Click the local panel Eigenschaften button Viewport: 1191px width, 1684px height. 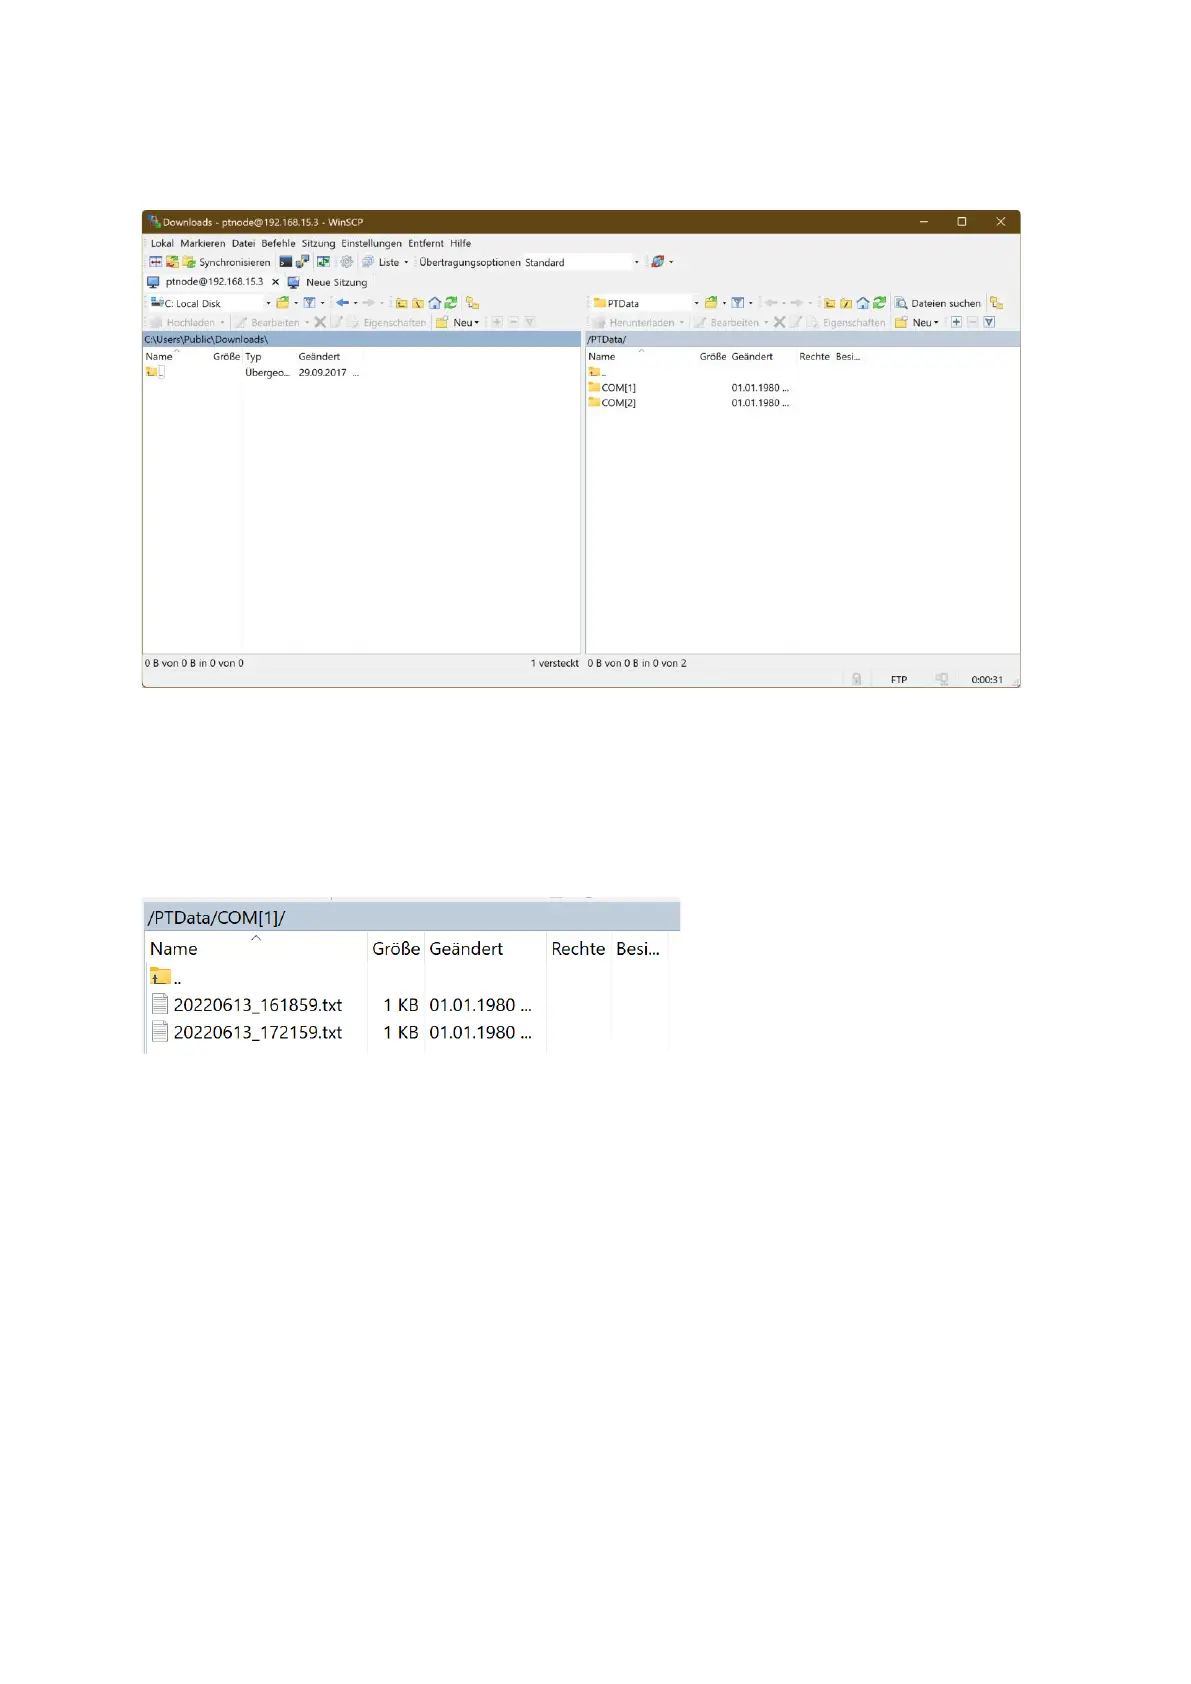[386, 323]
